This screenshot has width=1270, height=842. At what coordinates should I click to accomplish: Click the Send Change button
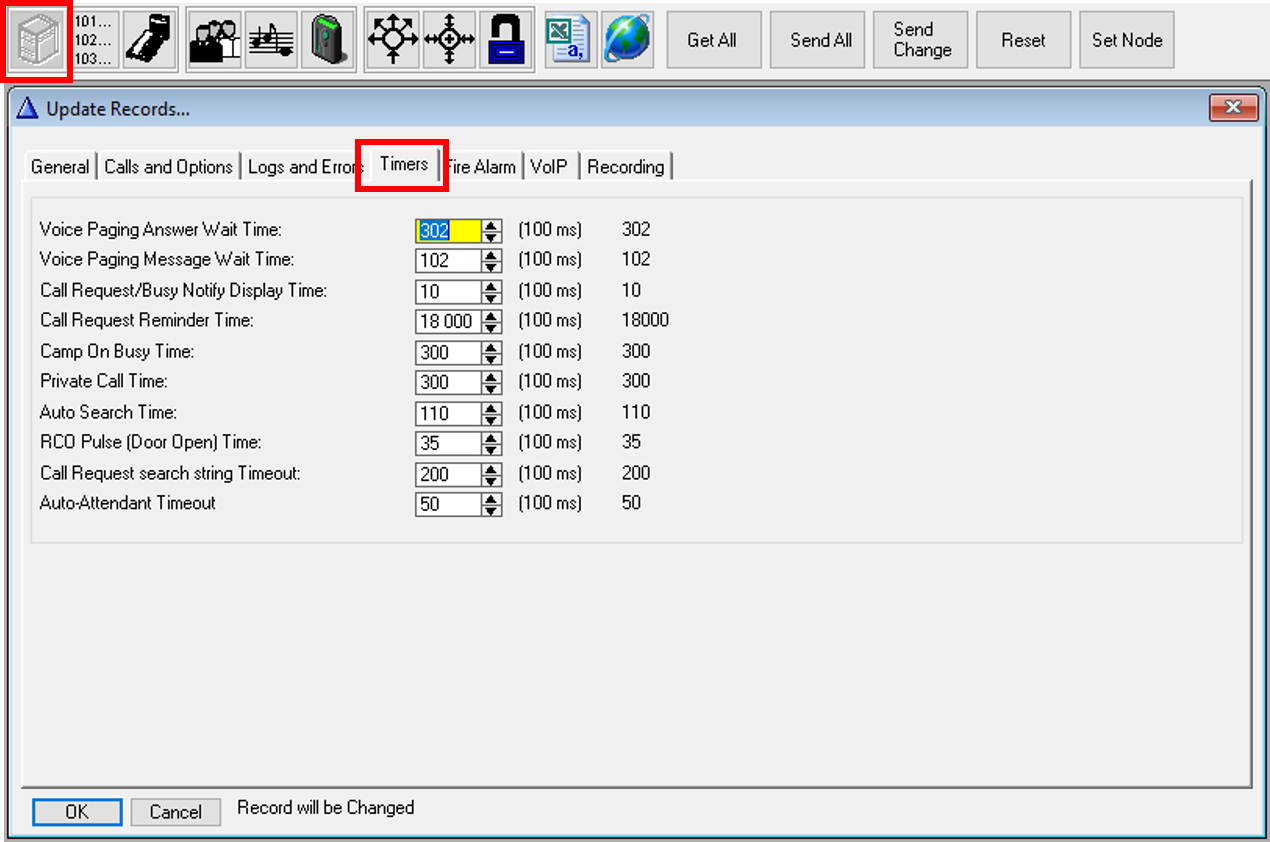(x=921, y=40)
